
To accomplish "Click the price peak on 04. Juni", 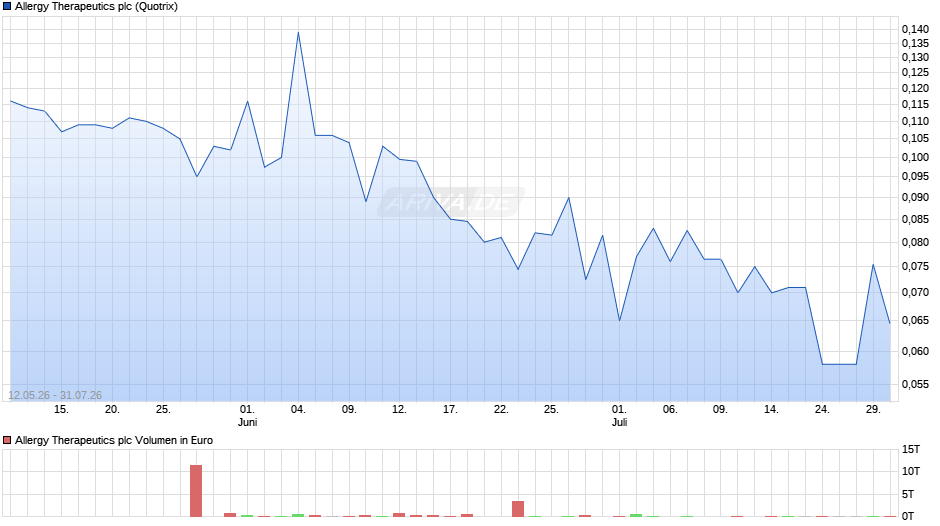I will pos(298,32).
